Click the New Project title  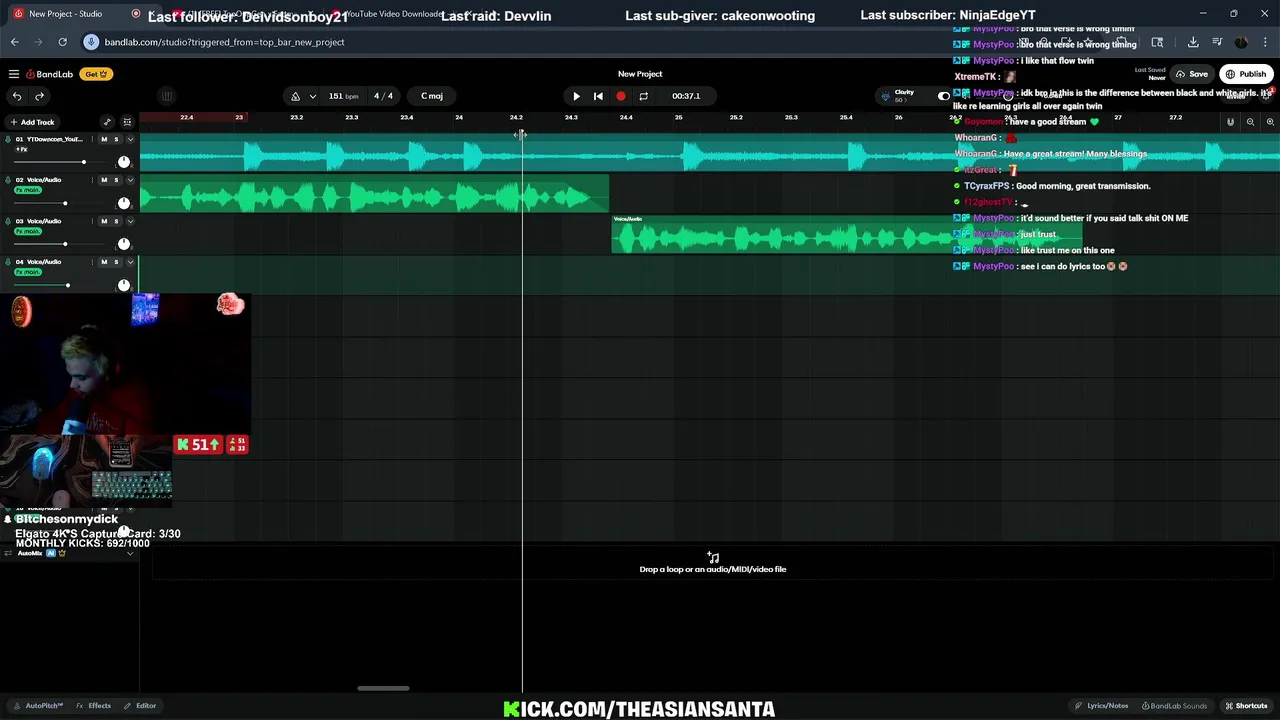click(x=640, y=74)
